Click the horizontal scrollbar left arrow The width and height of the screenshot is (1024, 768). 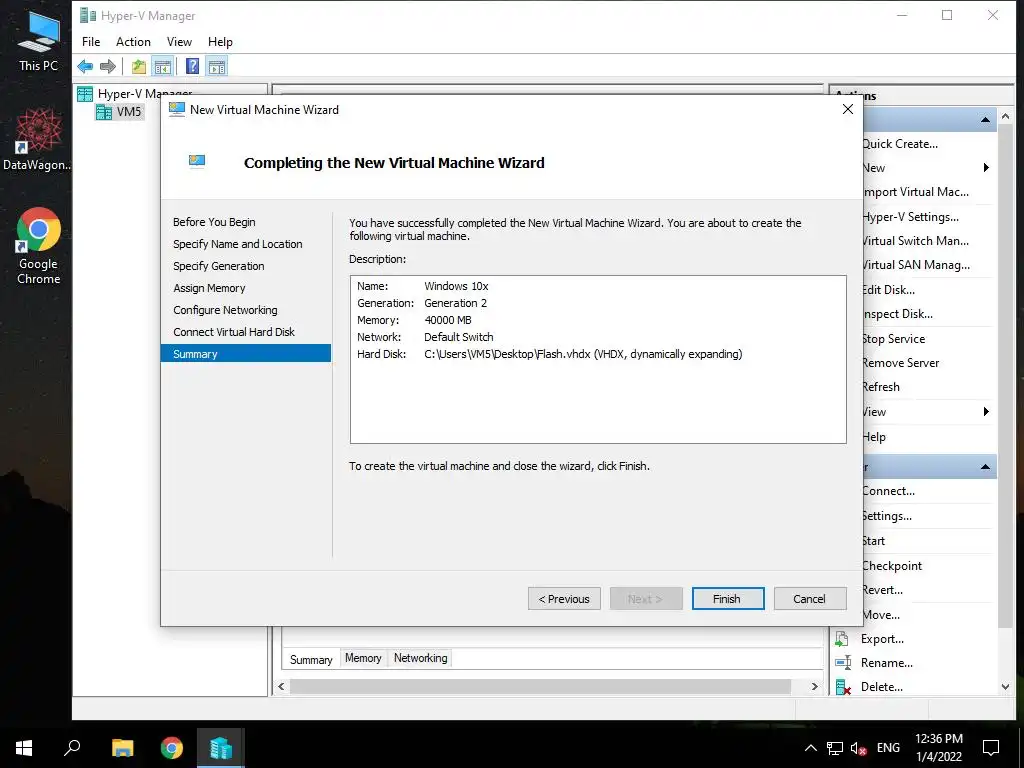[x=281, y=686]
